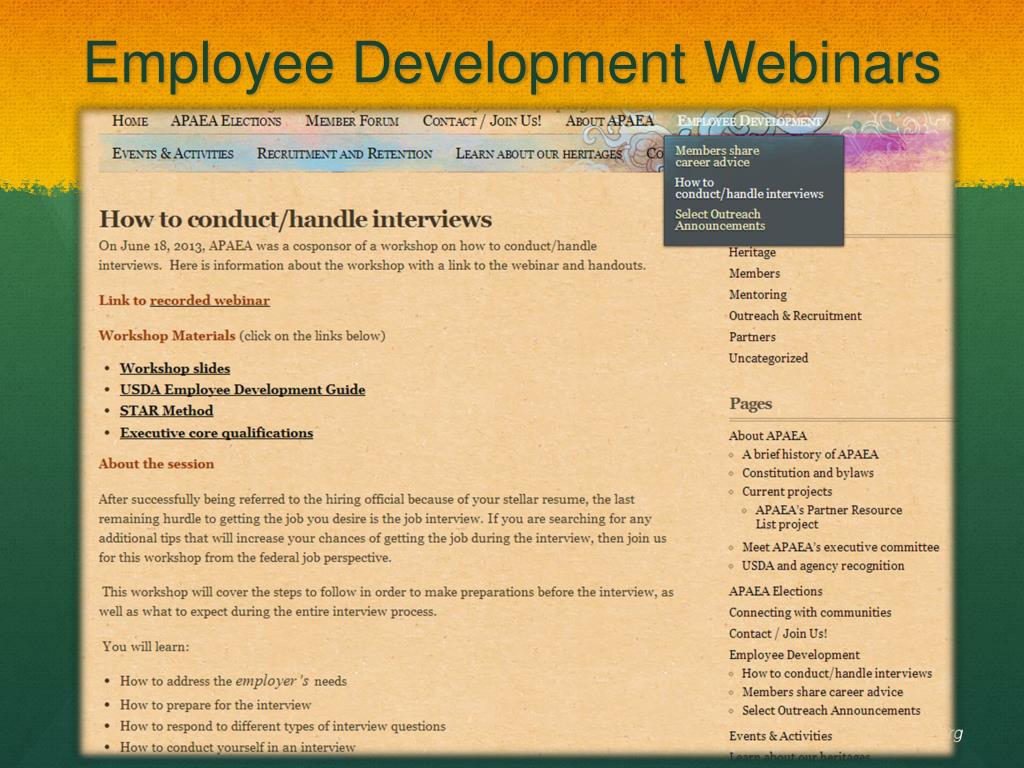Open Recruitment and Retention nav item
1024x768 pixels.
(x=344, y=153)
